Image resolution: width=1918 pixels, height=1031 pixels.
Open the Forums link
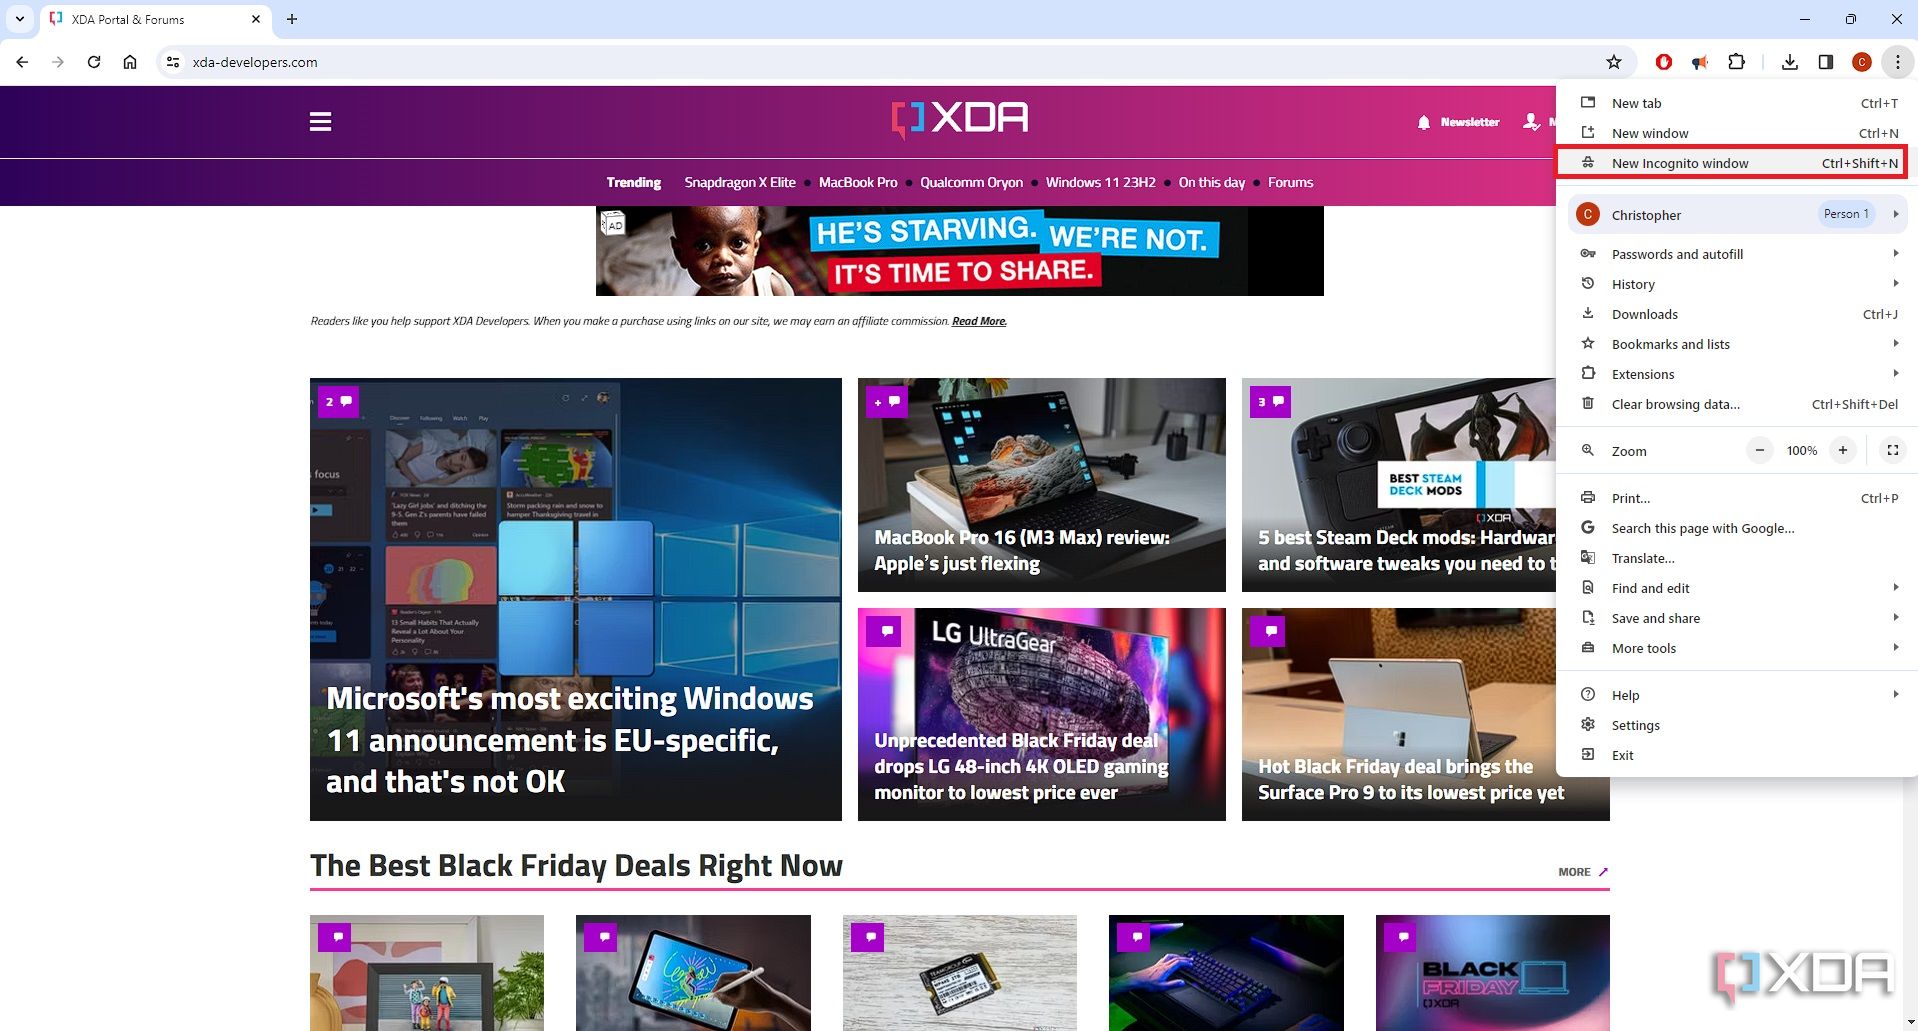tap(1290, 182)
